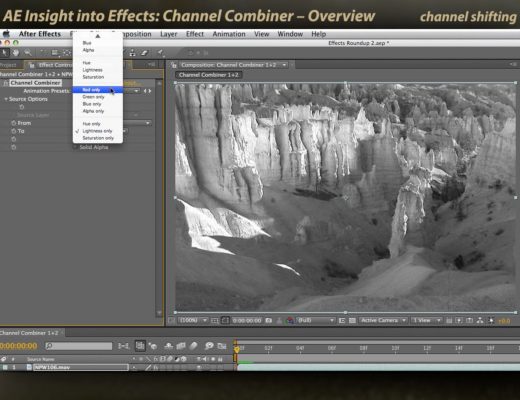This screenshot has height=400, width=520.
Task: Open the magnification ratio 100% dropdown
Action: (193, 320)
